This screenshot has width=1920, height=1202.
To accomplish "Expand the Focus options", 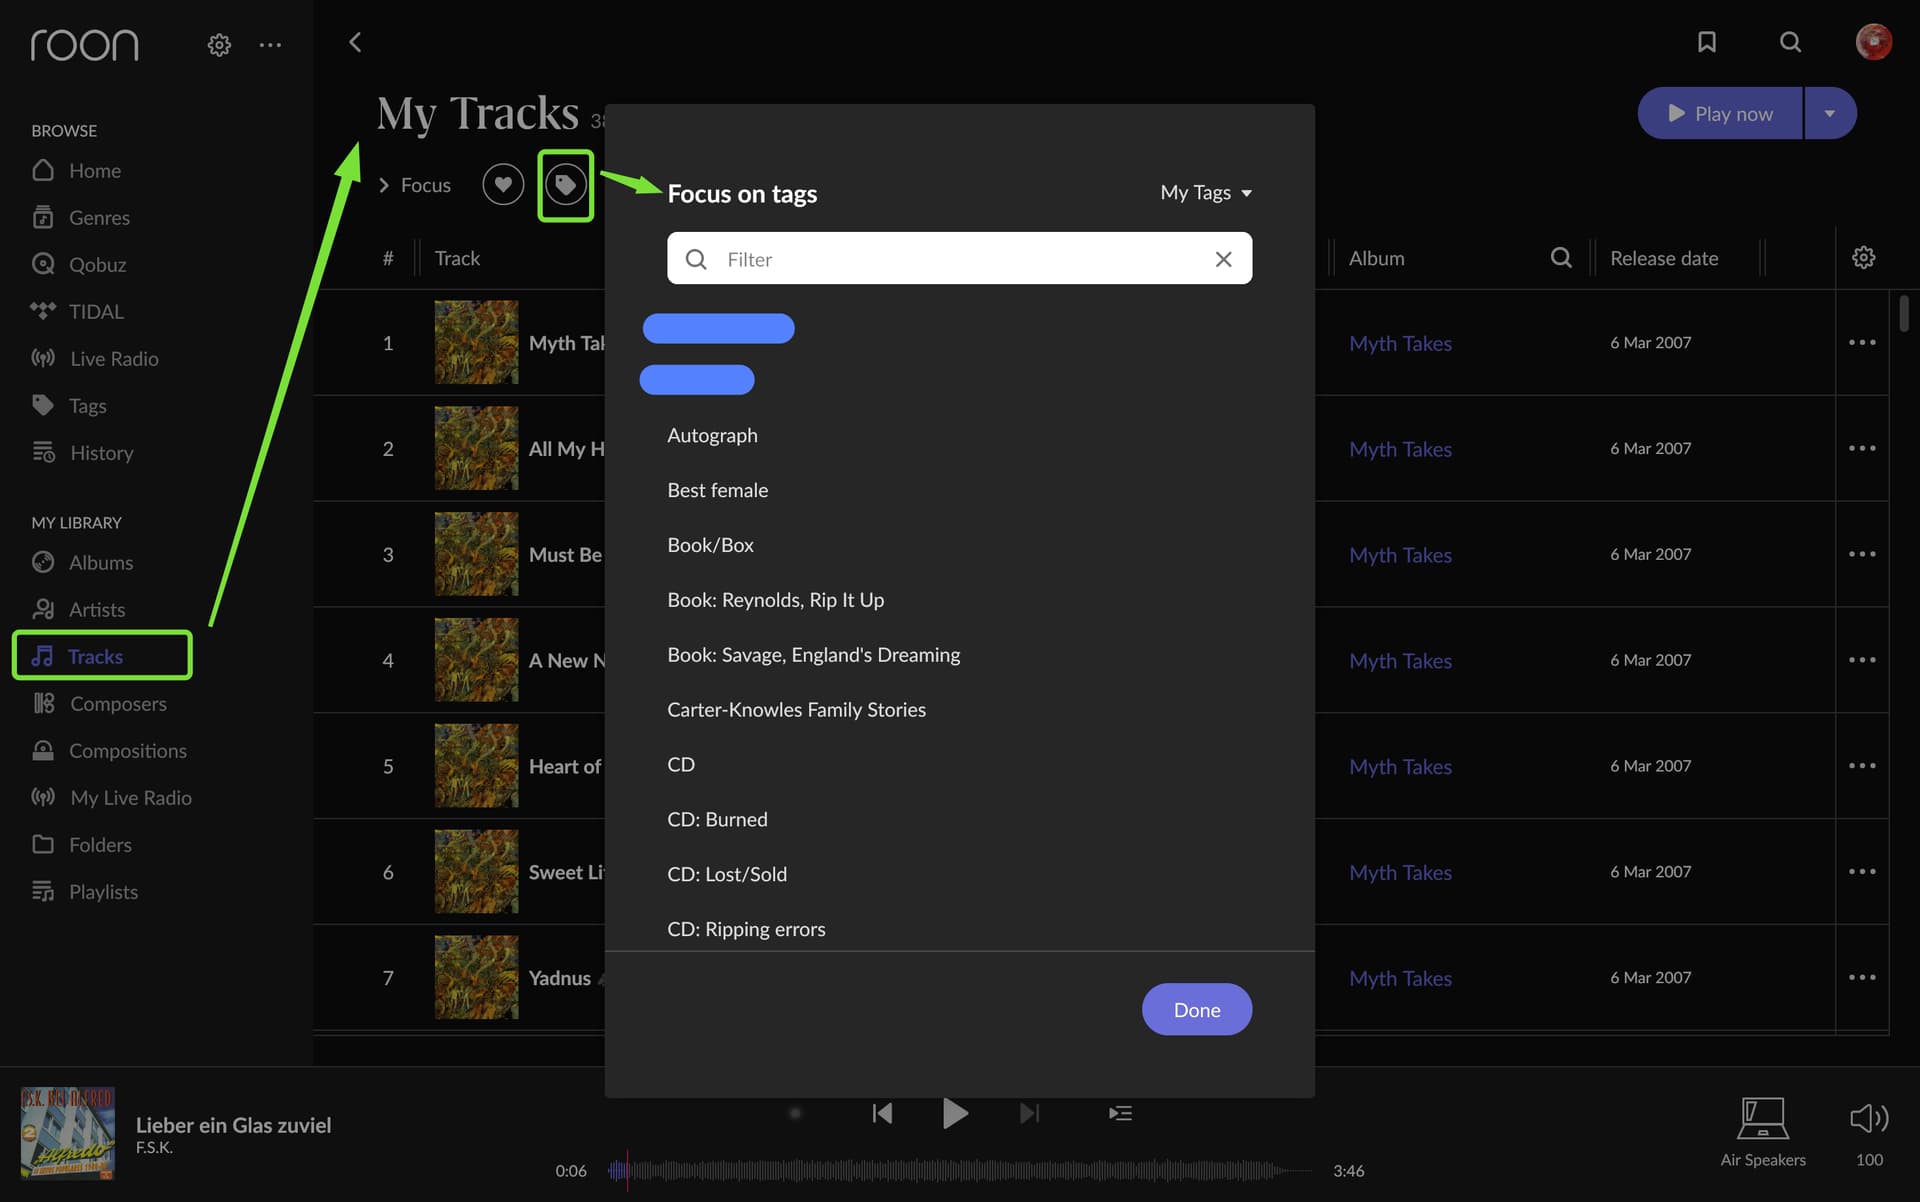I will tap(414, 185).
